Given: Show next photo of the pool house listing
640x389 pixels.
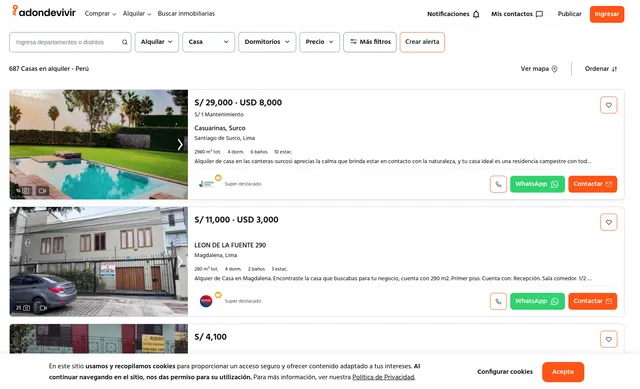Looking at the screenshot, I should coord(180,144).
